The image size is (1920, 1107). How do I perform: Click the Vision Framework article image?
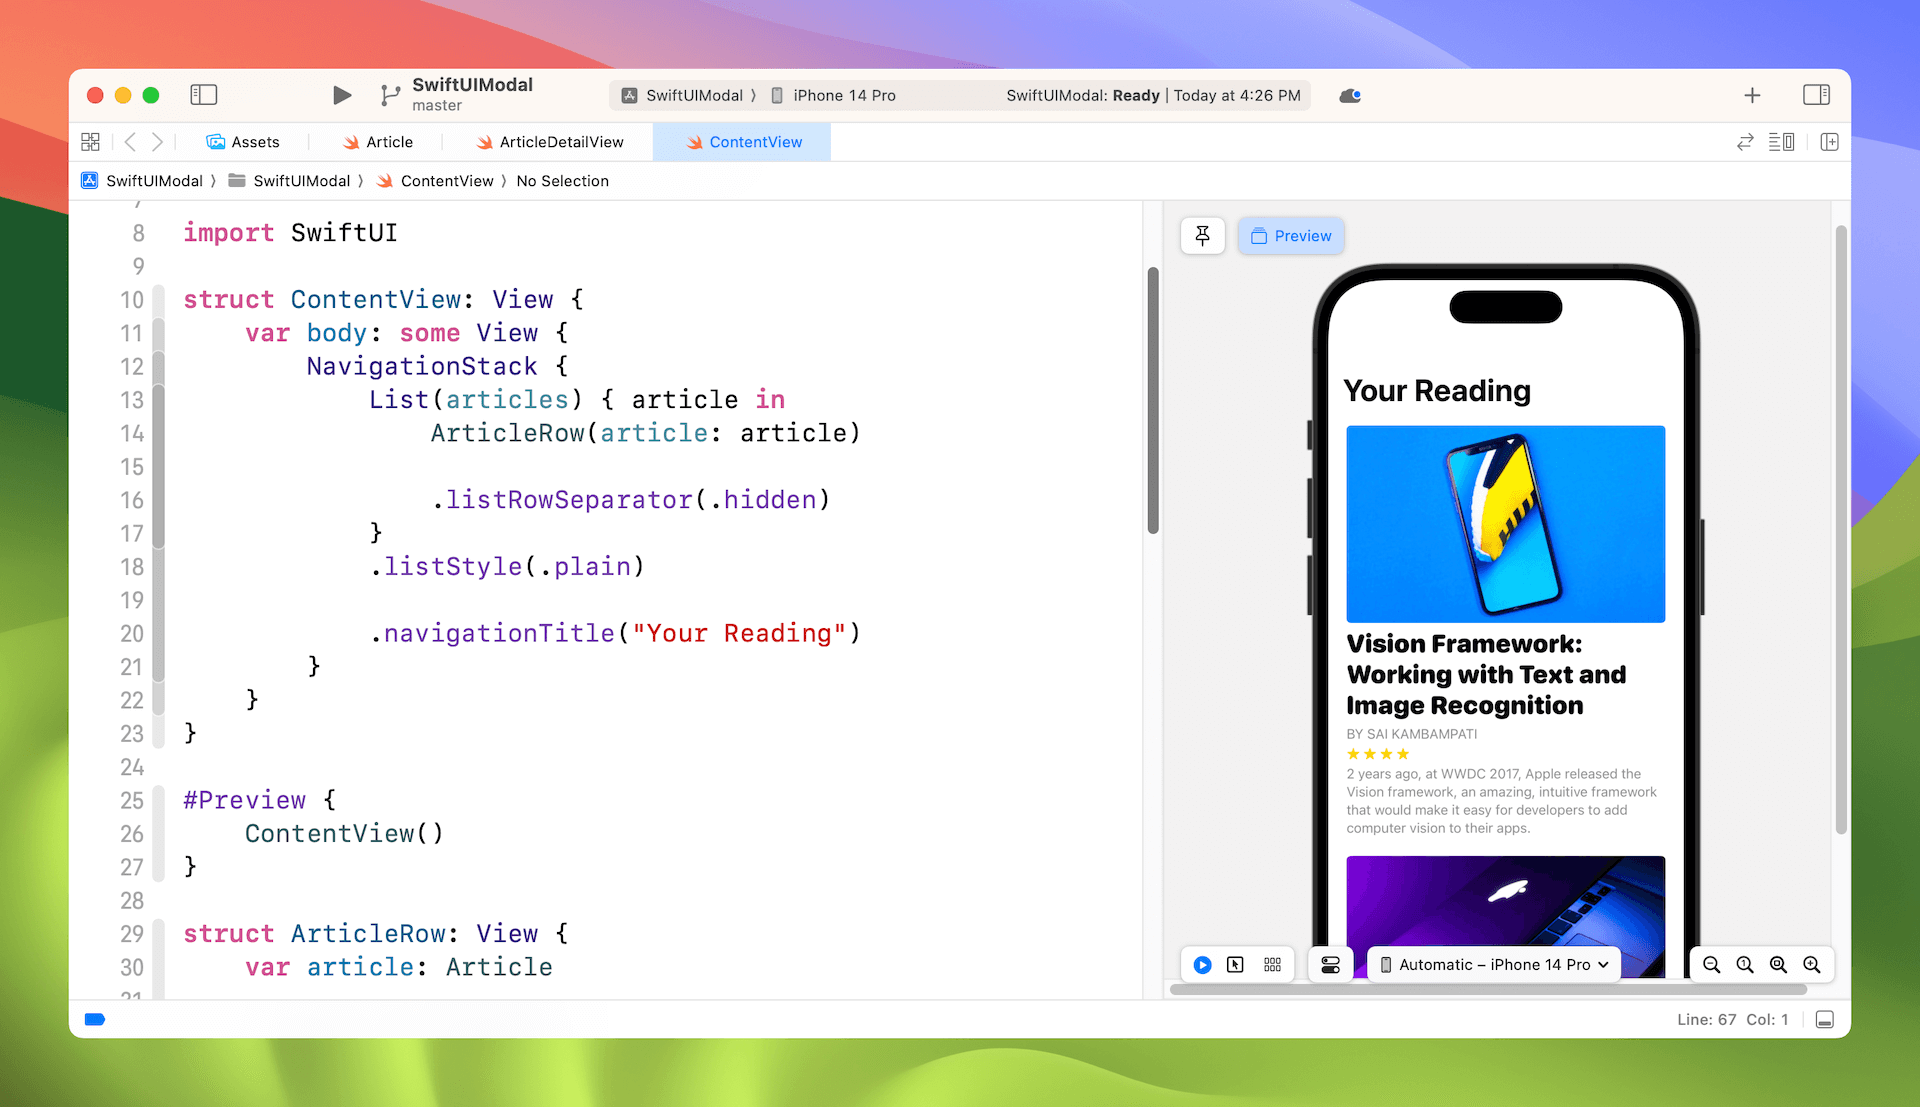tap(1505, 524)
